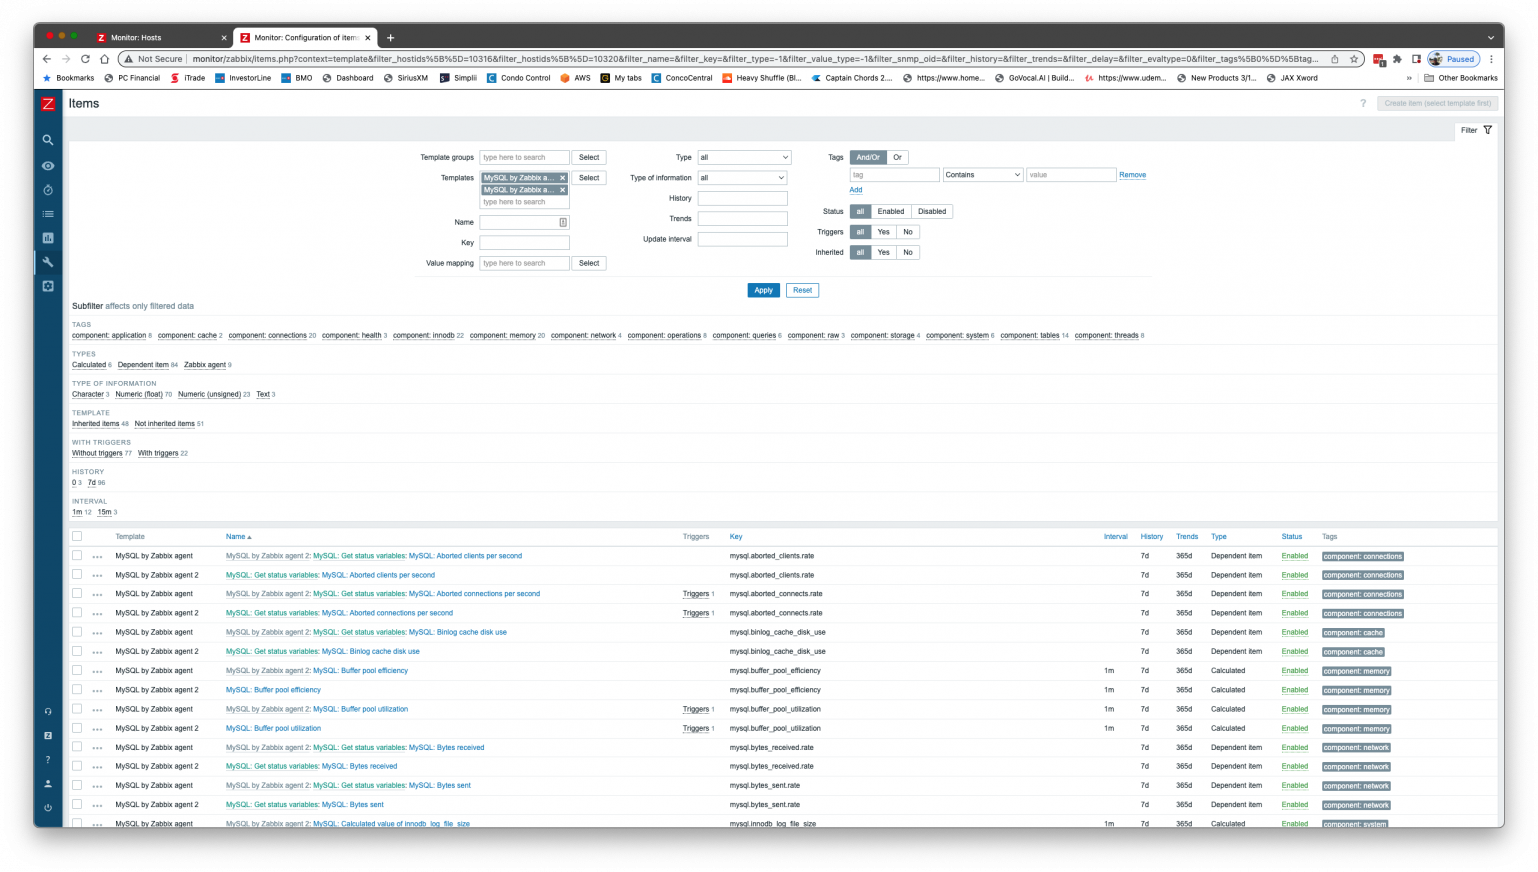Click the Sign out power icon
Viewport: 1538px width, 872px height.
click(x=48, y=808)
